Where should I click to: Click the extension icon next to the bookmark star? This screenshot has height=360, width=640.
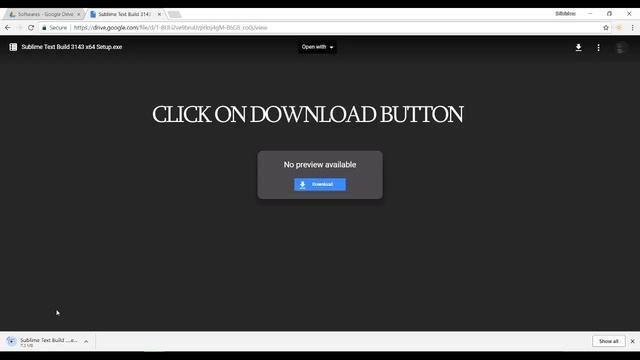(x=619, y=28)
